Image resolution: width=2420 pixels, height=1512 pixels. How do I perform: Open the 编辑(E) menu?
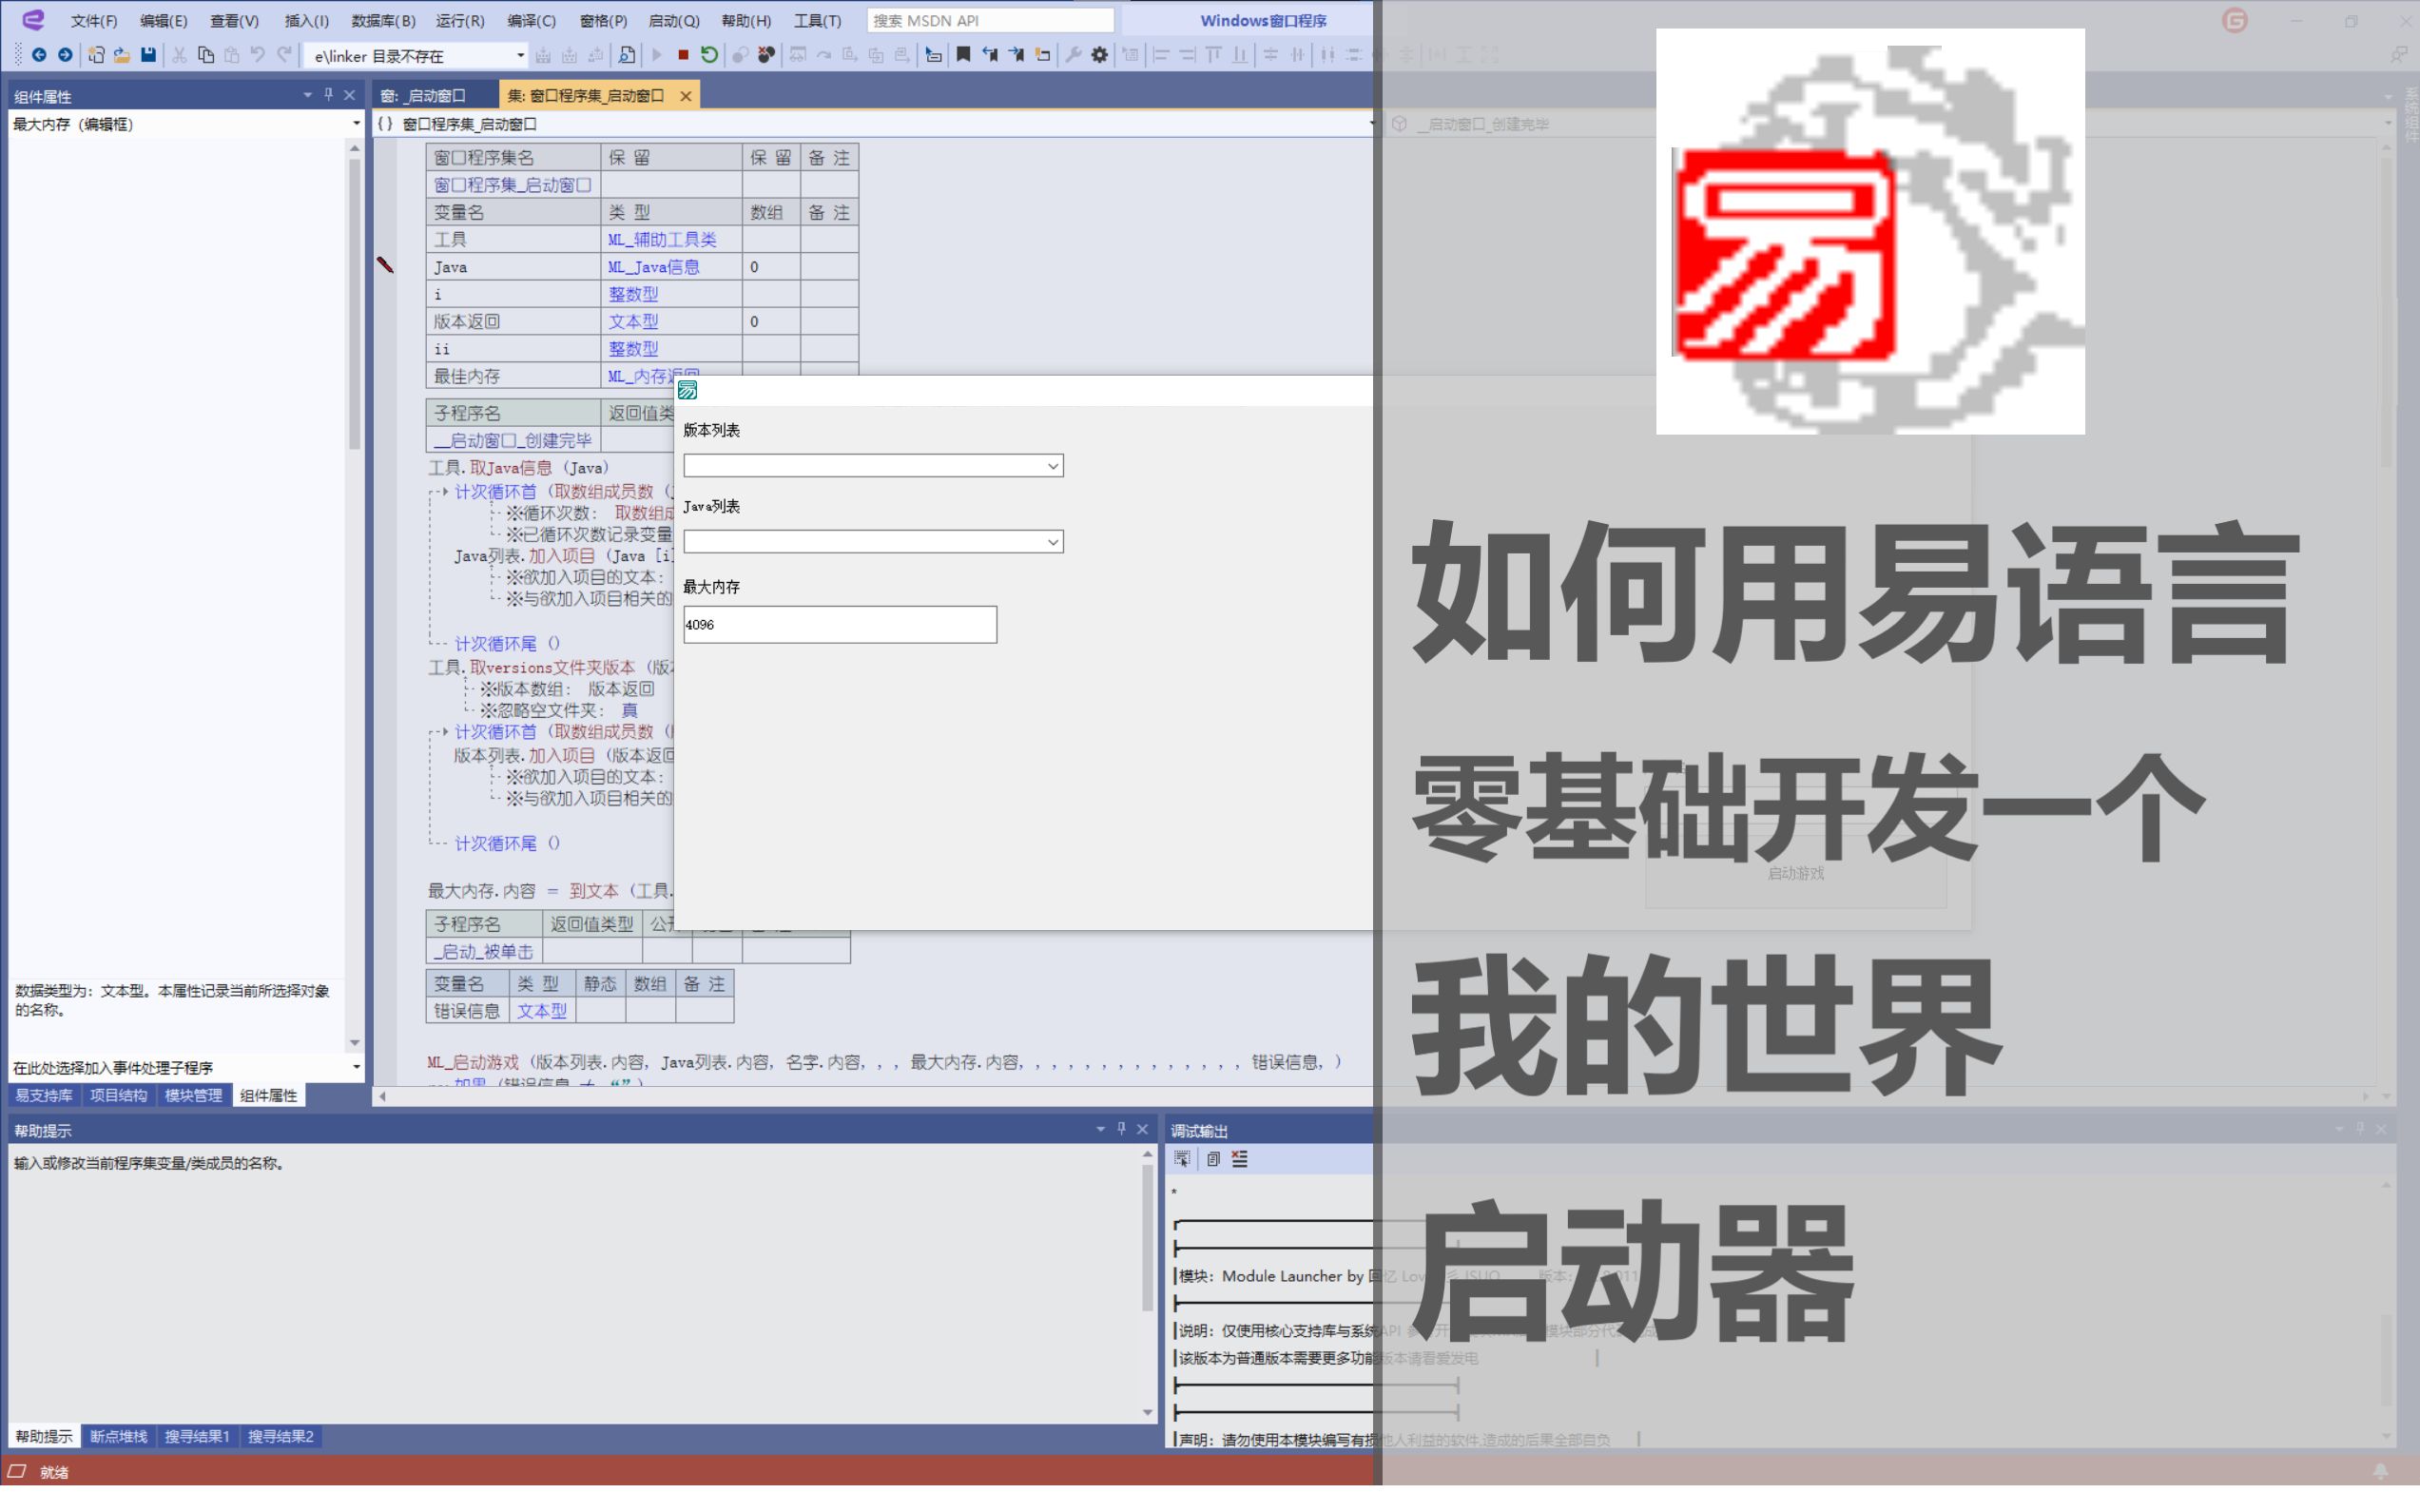pyautogui.click(x=164, y=20)
